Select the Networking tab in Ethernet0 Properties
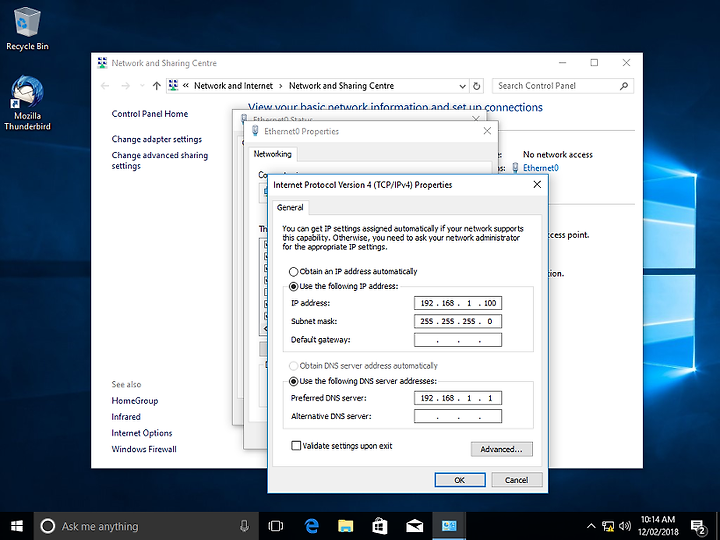720x540 pixels. (x=272, y=154)
